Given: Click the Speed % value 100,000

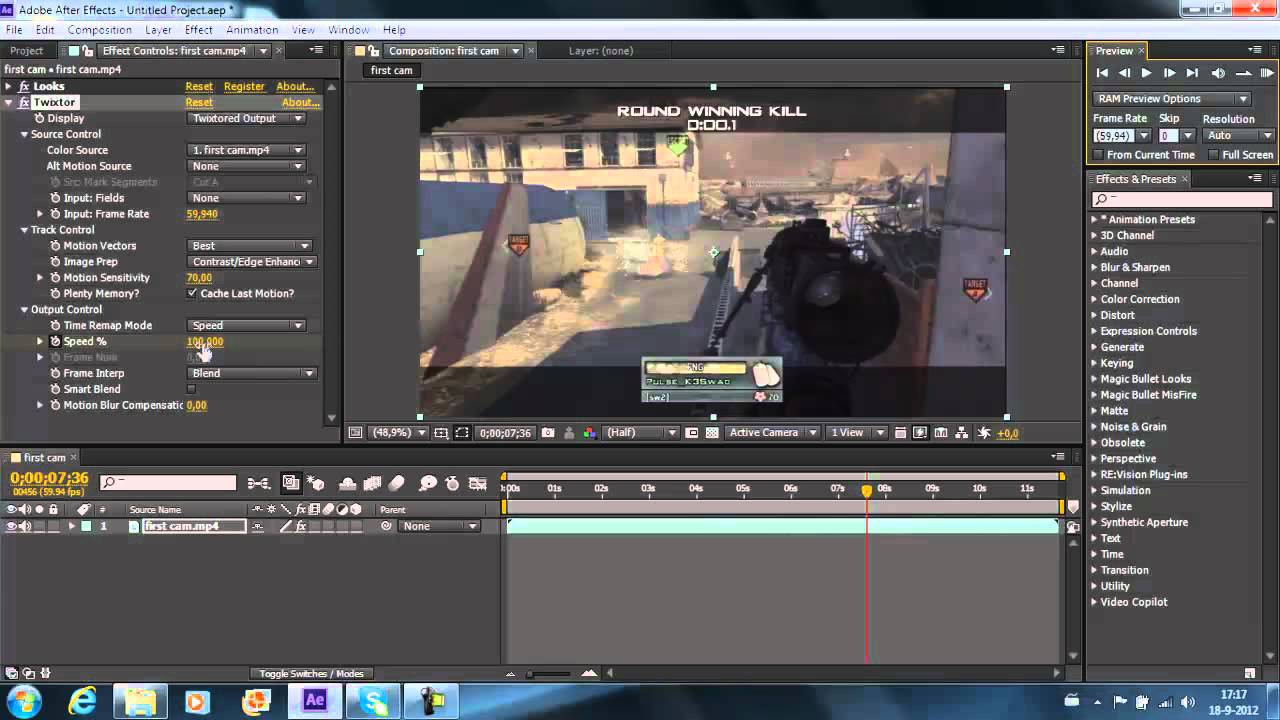Looking at the screenshot, I should pyautogui.click(x=205, y=342).
